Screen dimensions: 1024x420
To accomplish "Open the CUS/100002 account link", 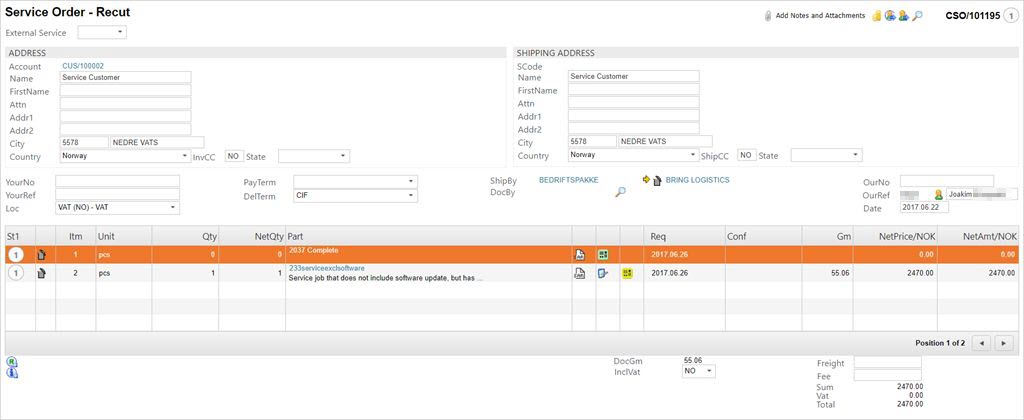I will coord(83,66).
